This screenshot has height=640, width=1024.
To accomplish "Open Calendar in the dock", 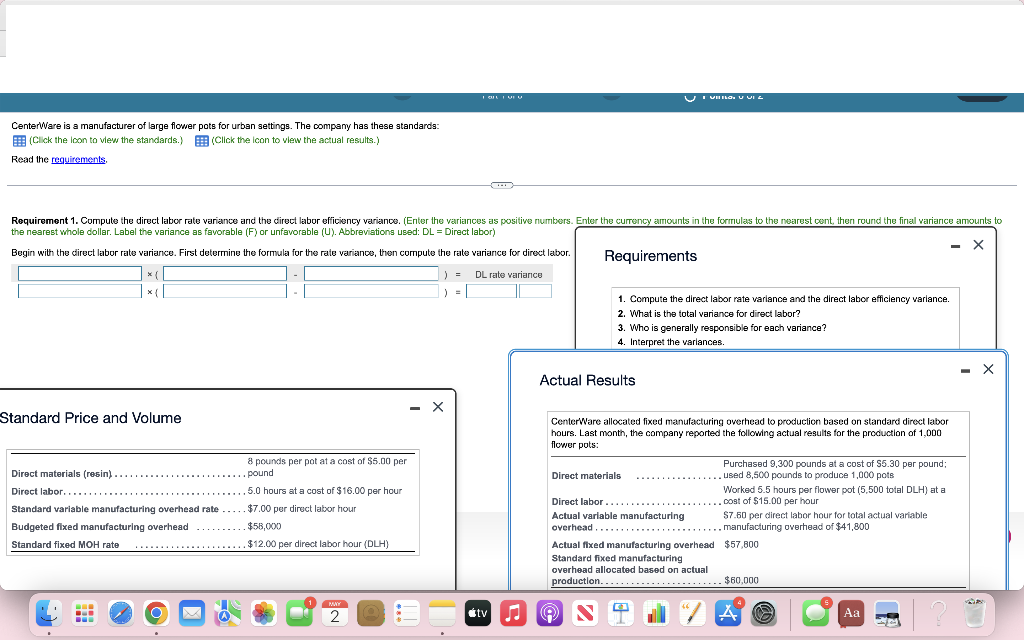I will click(x=335, y=613).
